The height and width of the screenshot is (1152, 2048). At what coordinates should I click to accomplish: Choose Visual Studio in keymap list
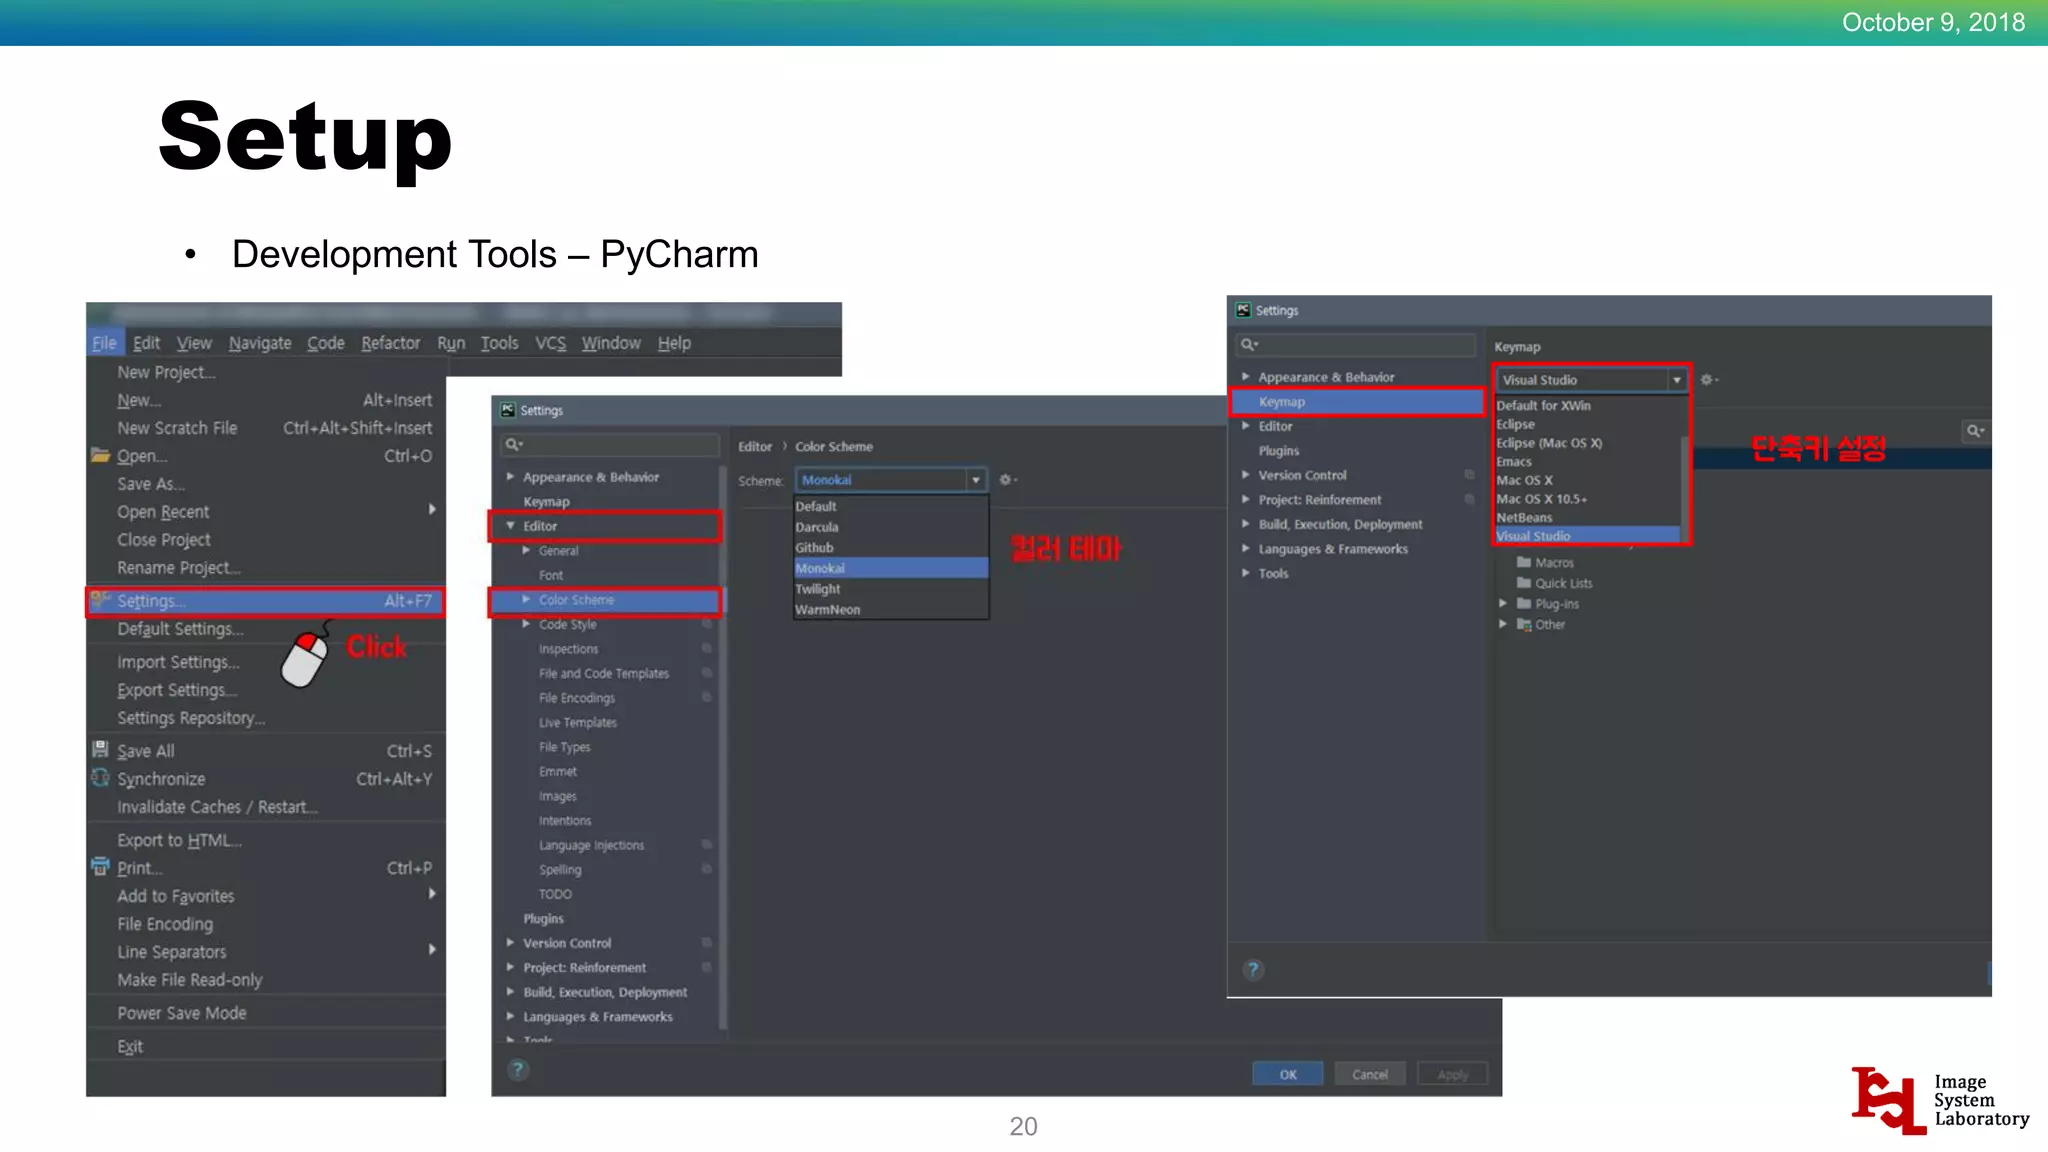coord(1587,536)
